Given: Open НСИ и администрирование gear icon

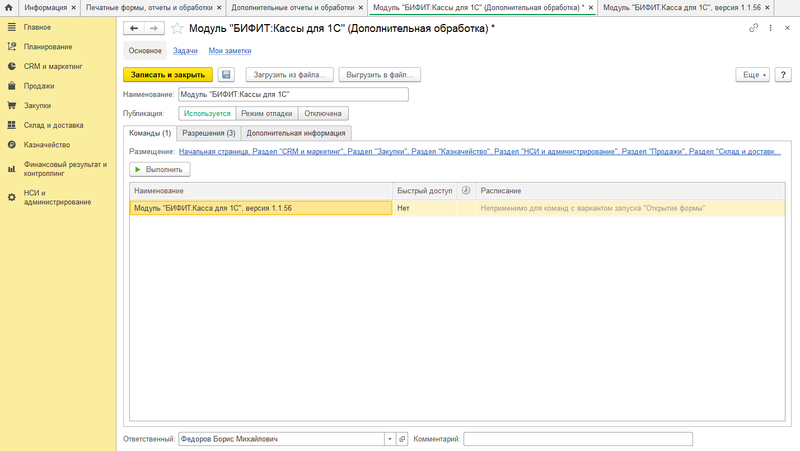Looking at the screenshot, I should pyautogui.click(x=12, y=197).
